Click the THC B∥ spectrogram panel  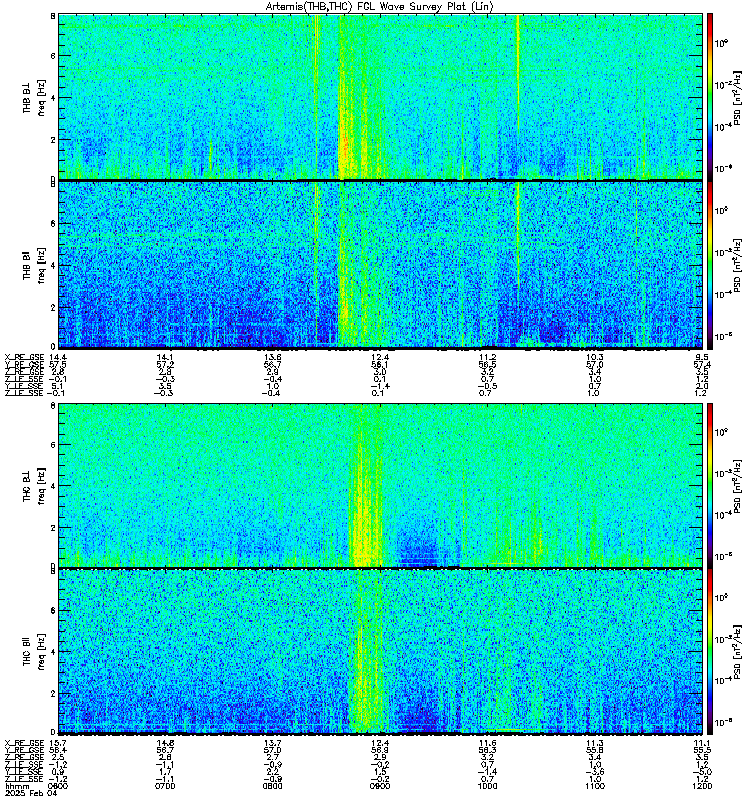click(x=380, y=651)
